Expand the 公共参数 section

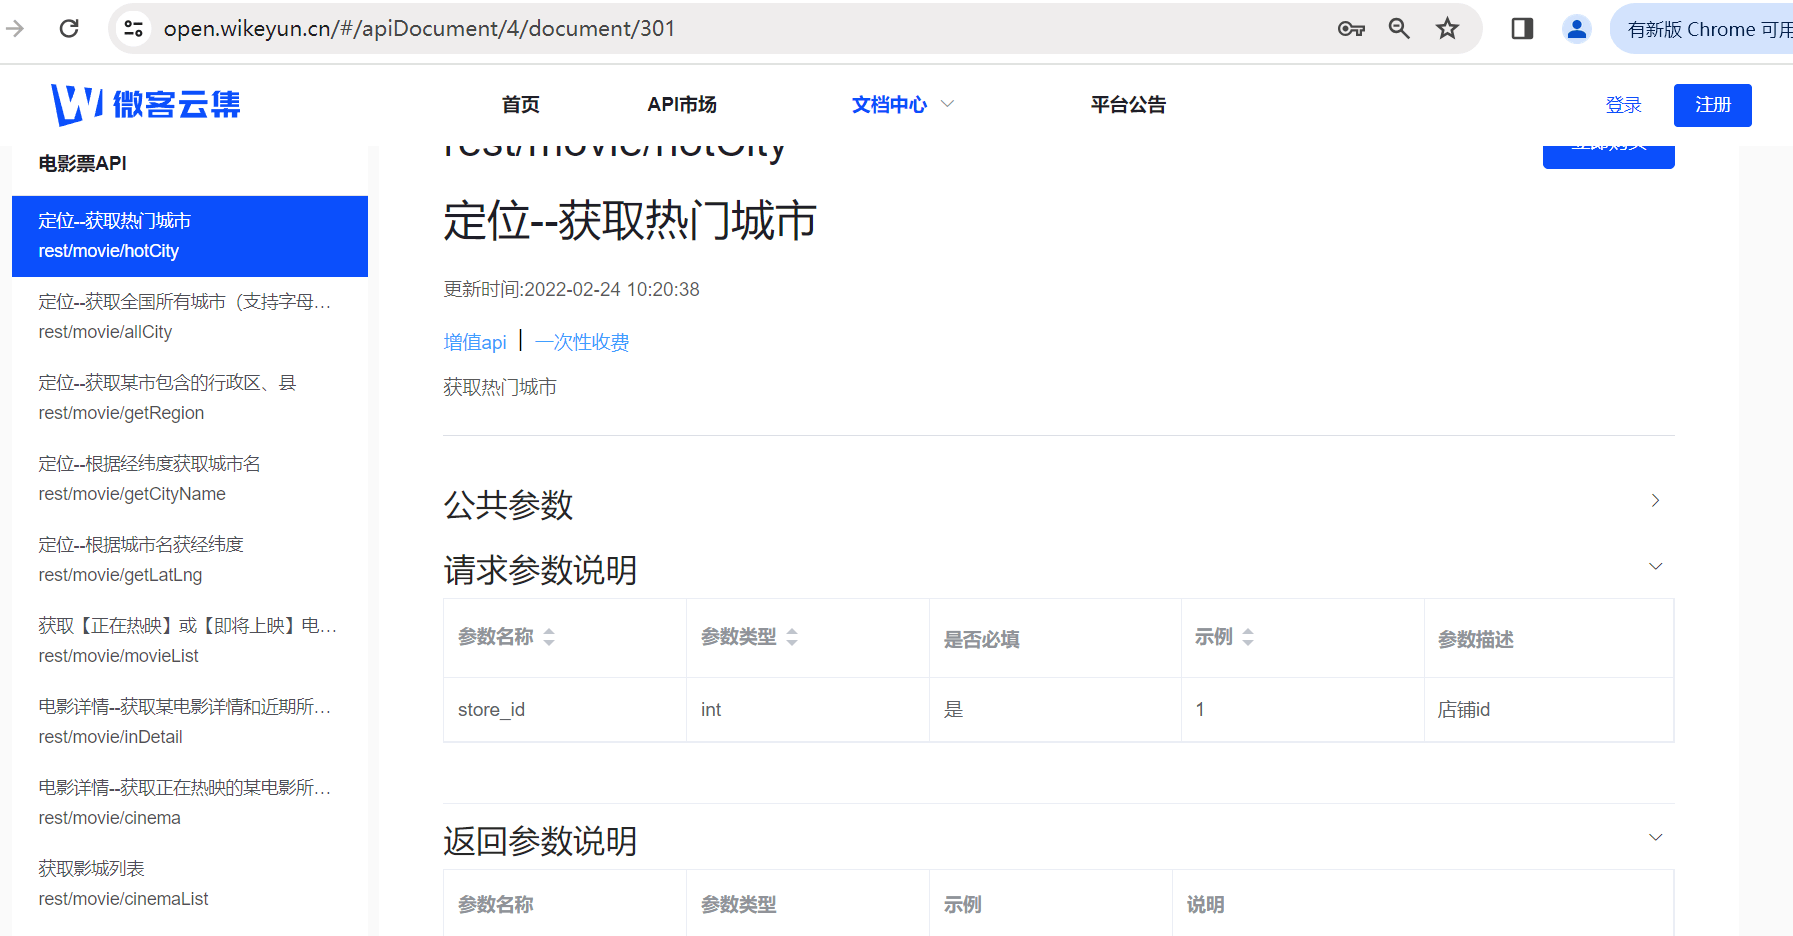click(x=1655, y=501)
